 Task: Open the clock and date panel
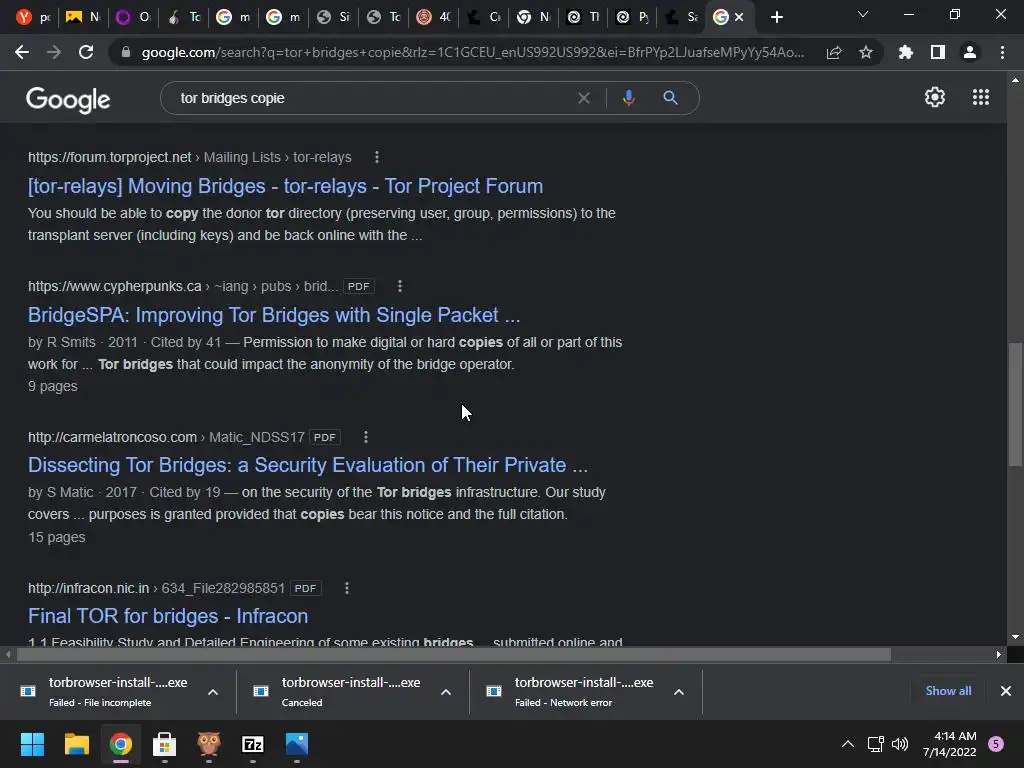pos(949,744)
